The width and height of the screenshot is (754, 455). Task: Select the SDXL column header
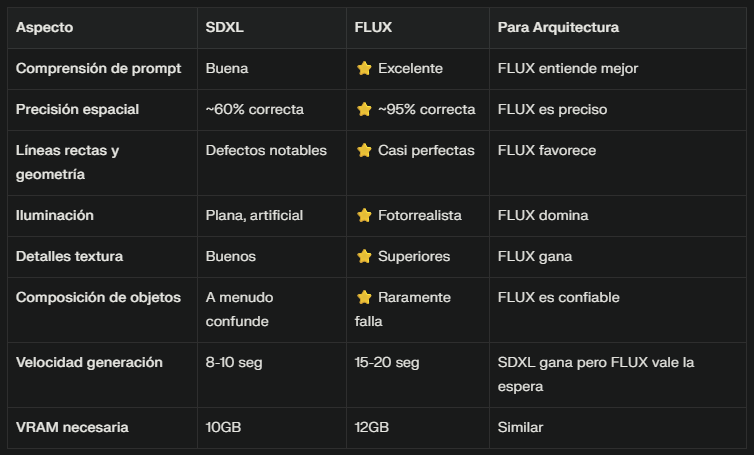click(x=224, y=27)
